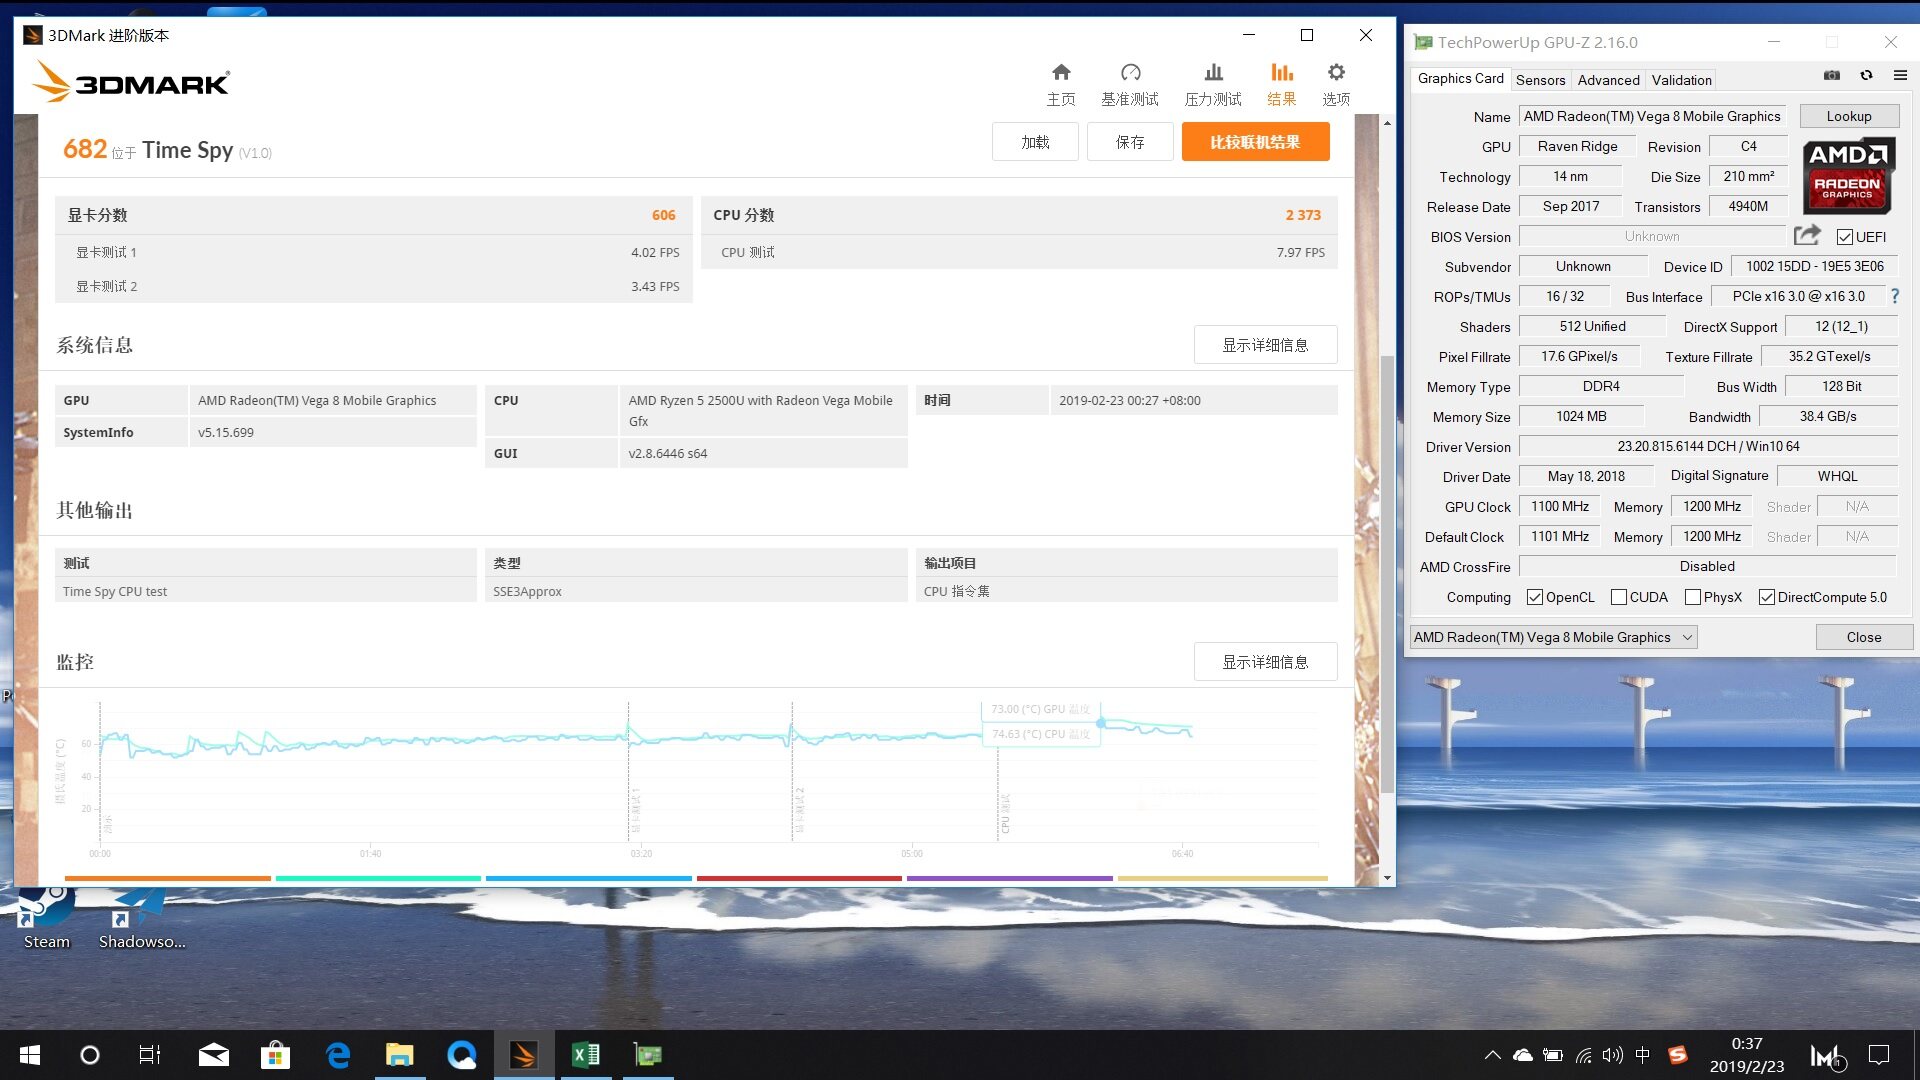
Task: Click the GPU-Z screenshot camera icon
Action: [x=1832, y=75]
